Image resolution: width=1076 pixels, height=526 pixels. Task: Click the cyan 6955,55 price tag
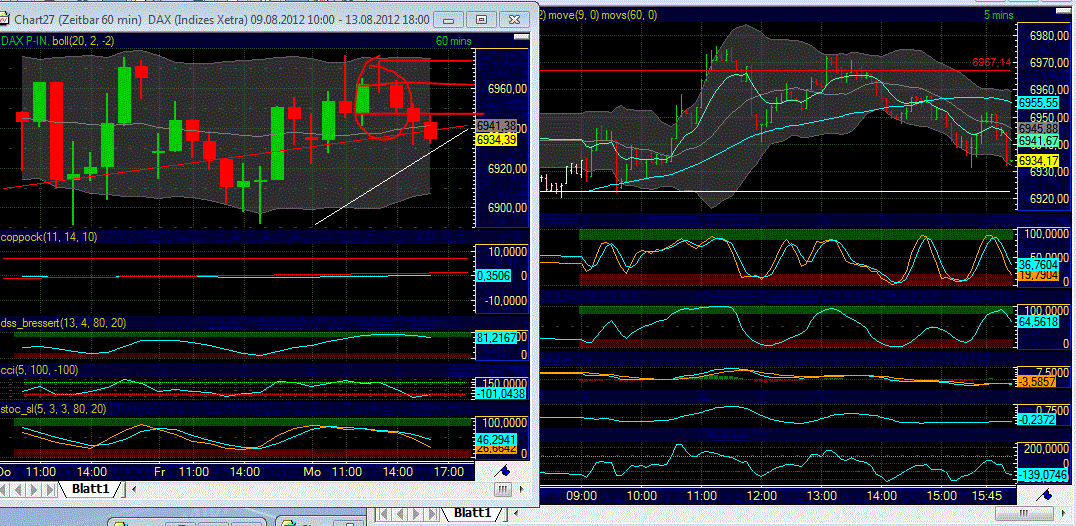pyautogui.click(x=1038, y=101)
